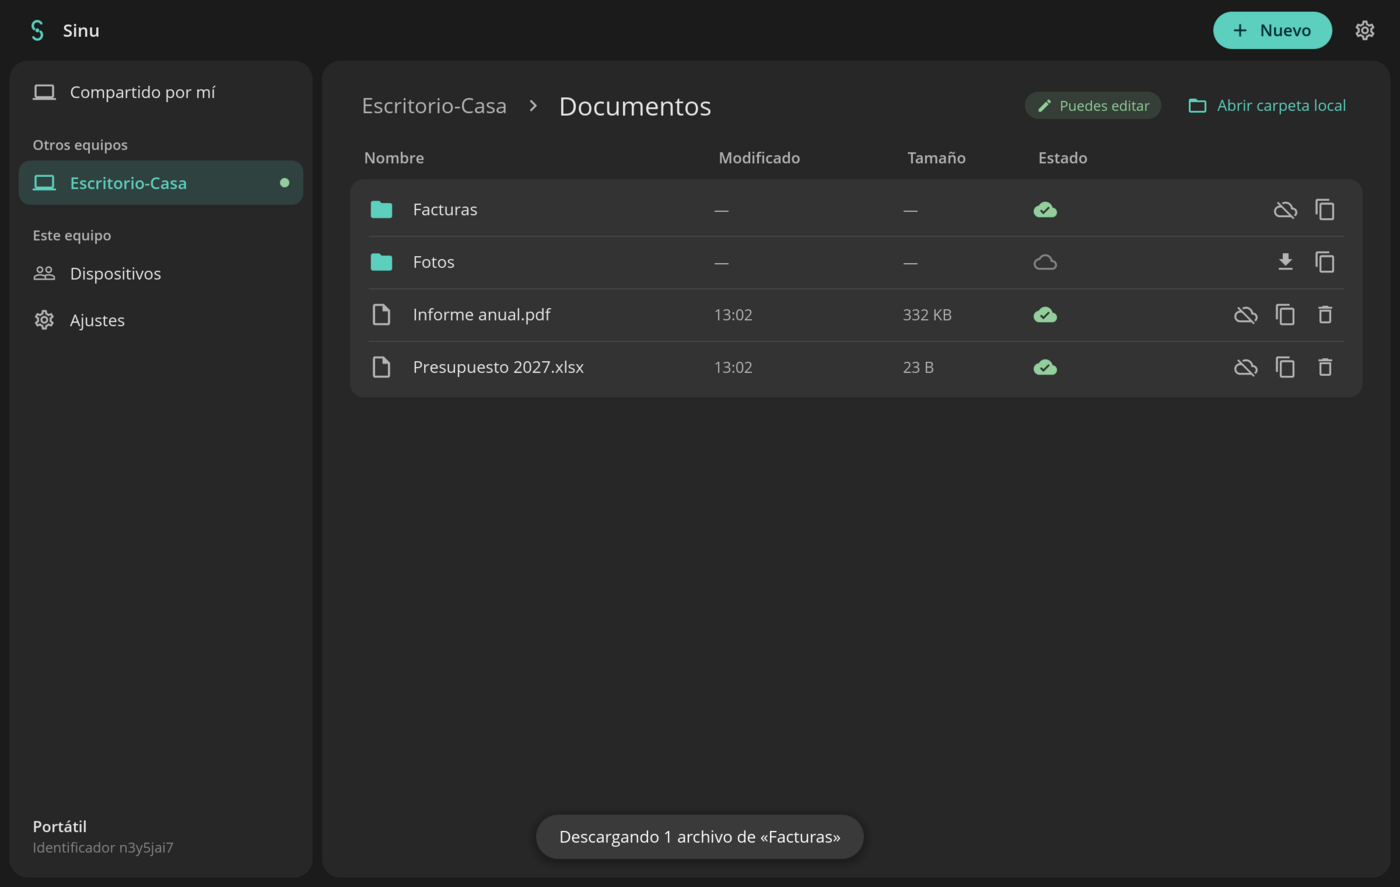This screenshot has height=887, width=1400.
Task: Open the Fotos folder name
Action: (433, 262)
